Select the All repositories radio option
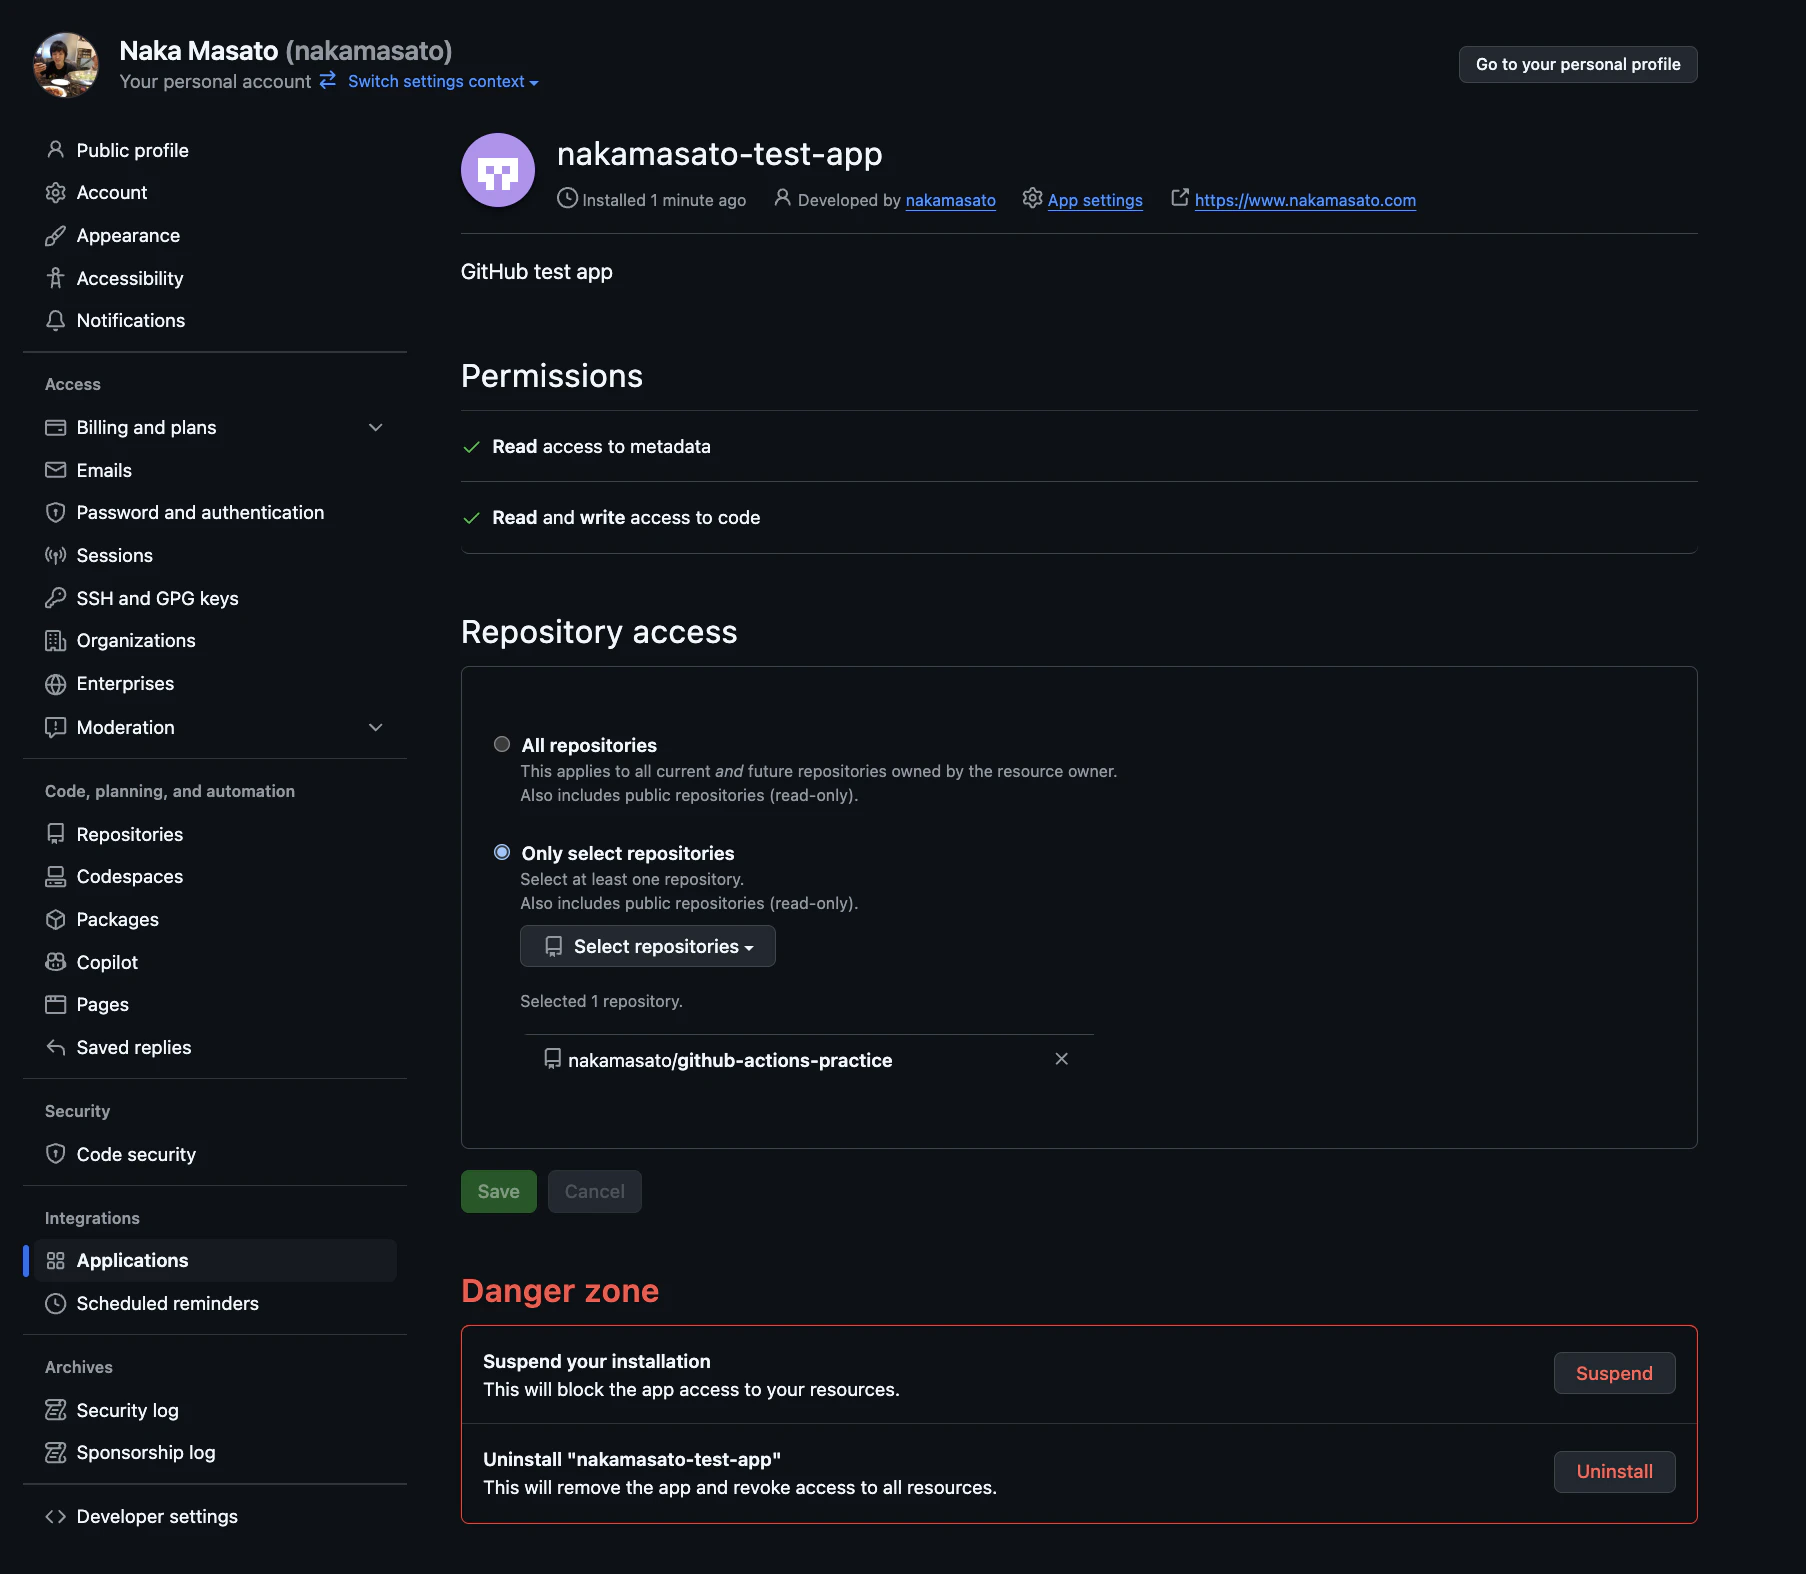1806x1574 pixels. [502, 744]
